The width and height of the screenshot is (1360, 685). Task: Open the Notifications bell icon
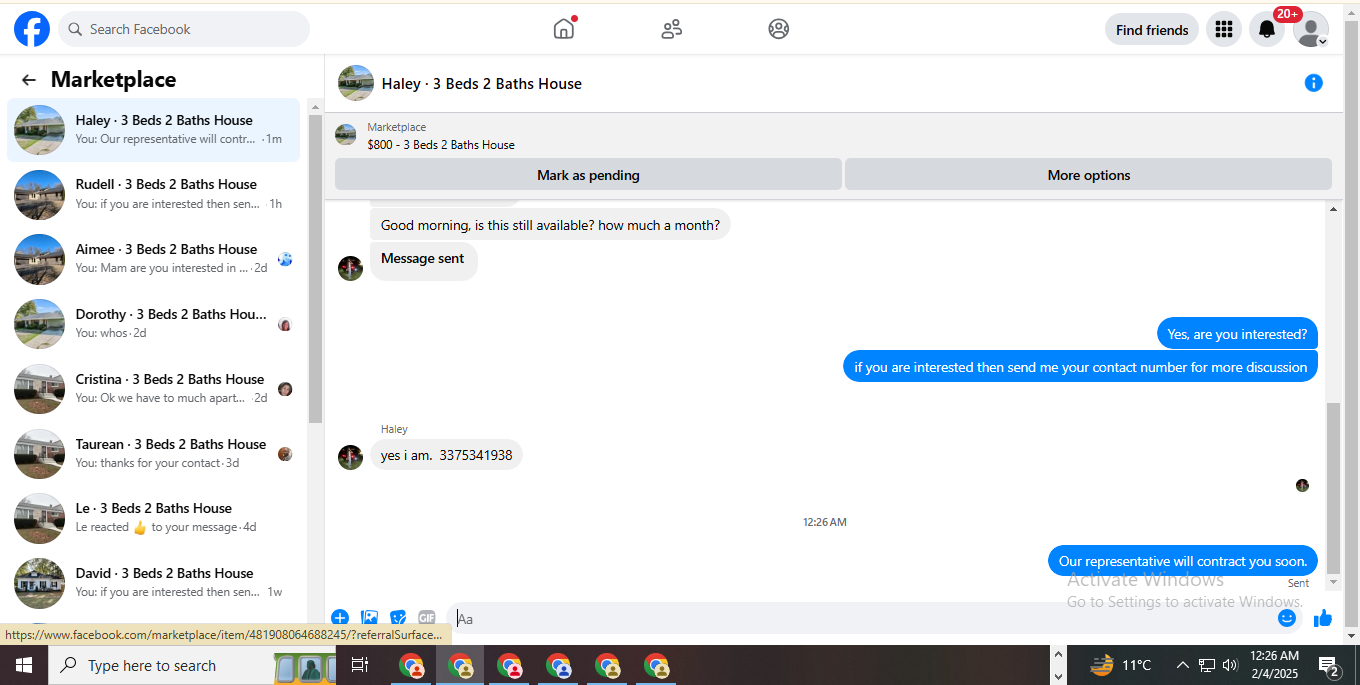tap(1267, 30)
